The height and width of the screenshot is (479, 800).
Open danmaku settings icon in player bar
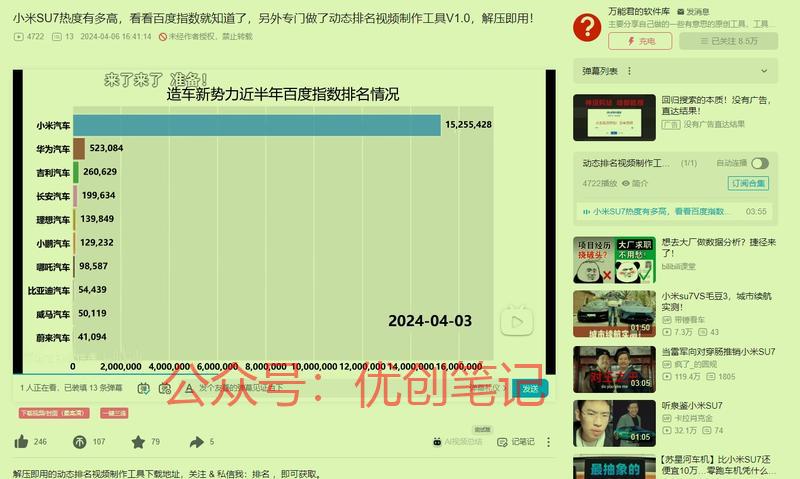(165, 388)
